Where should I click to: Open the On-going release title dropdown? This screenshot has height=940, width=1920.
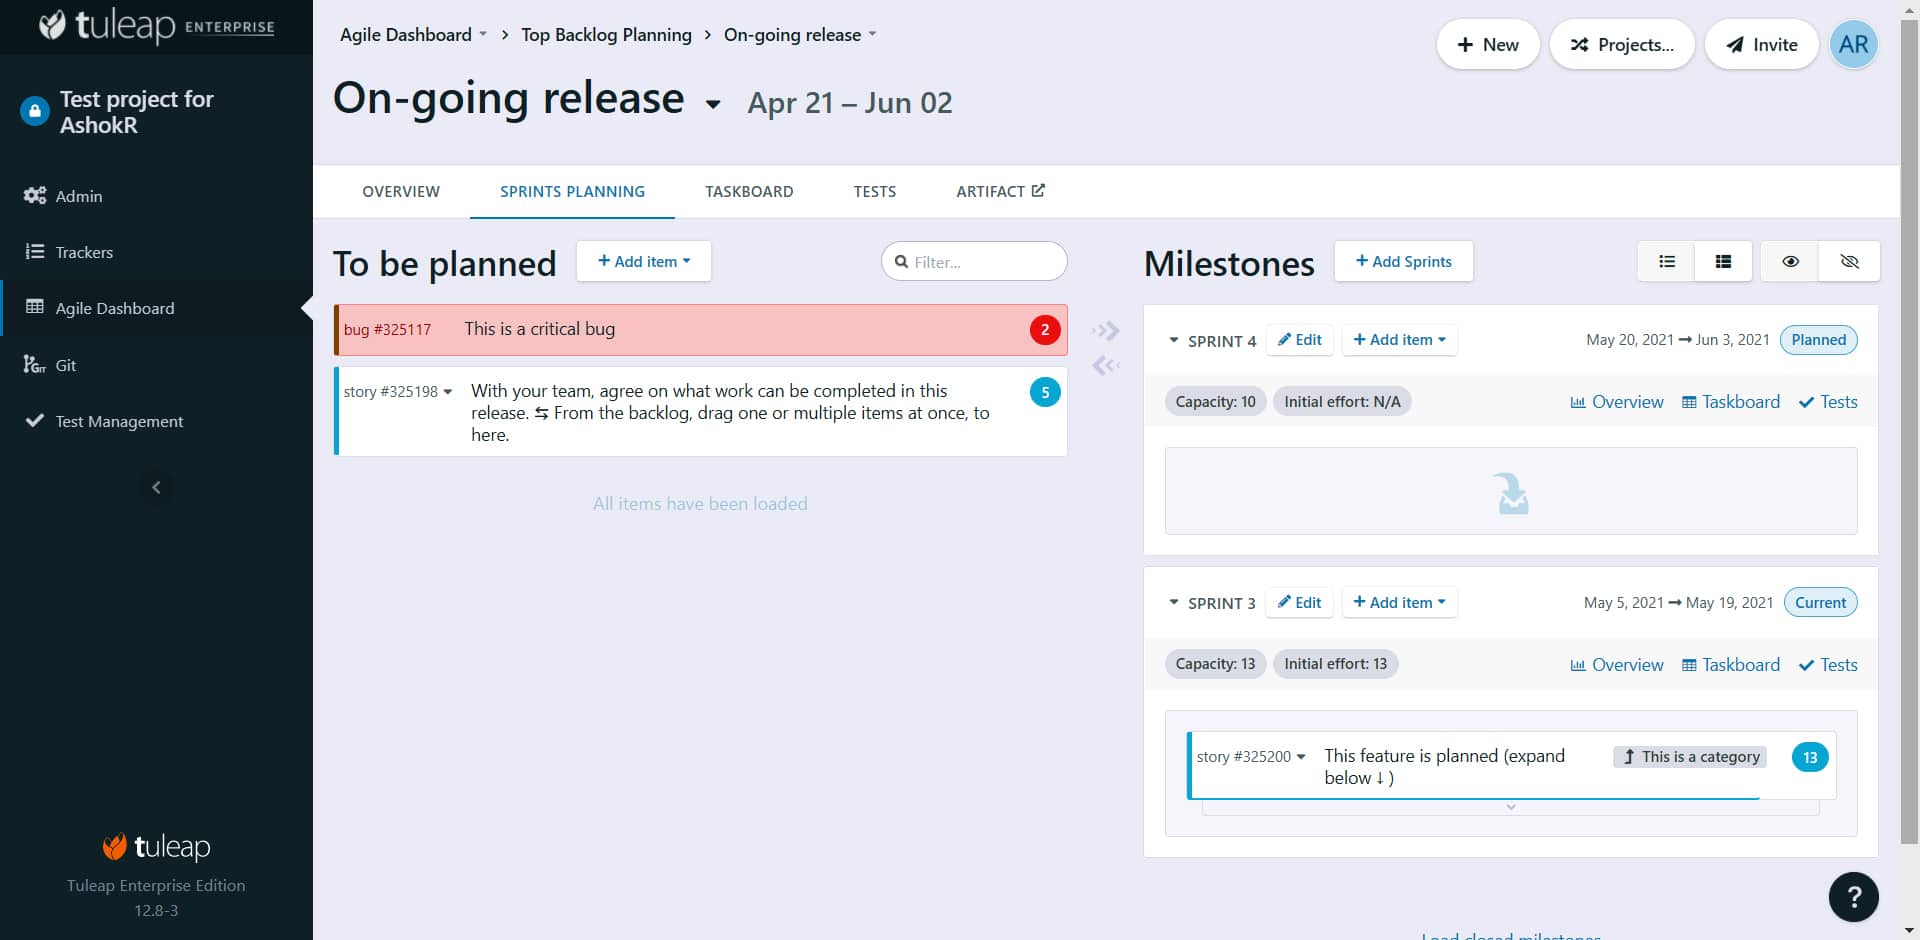pyautogui.click(x=713, y=104)
